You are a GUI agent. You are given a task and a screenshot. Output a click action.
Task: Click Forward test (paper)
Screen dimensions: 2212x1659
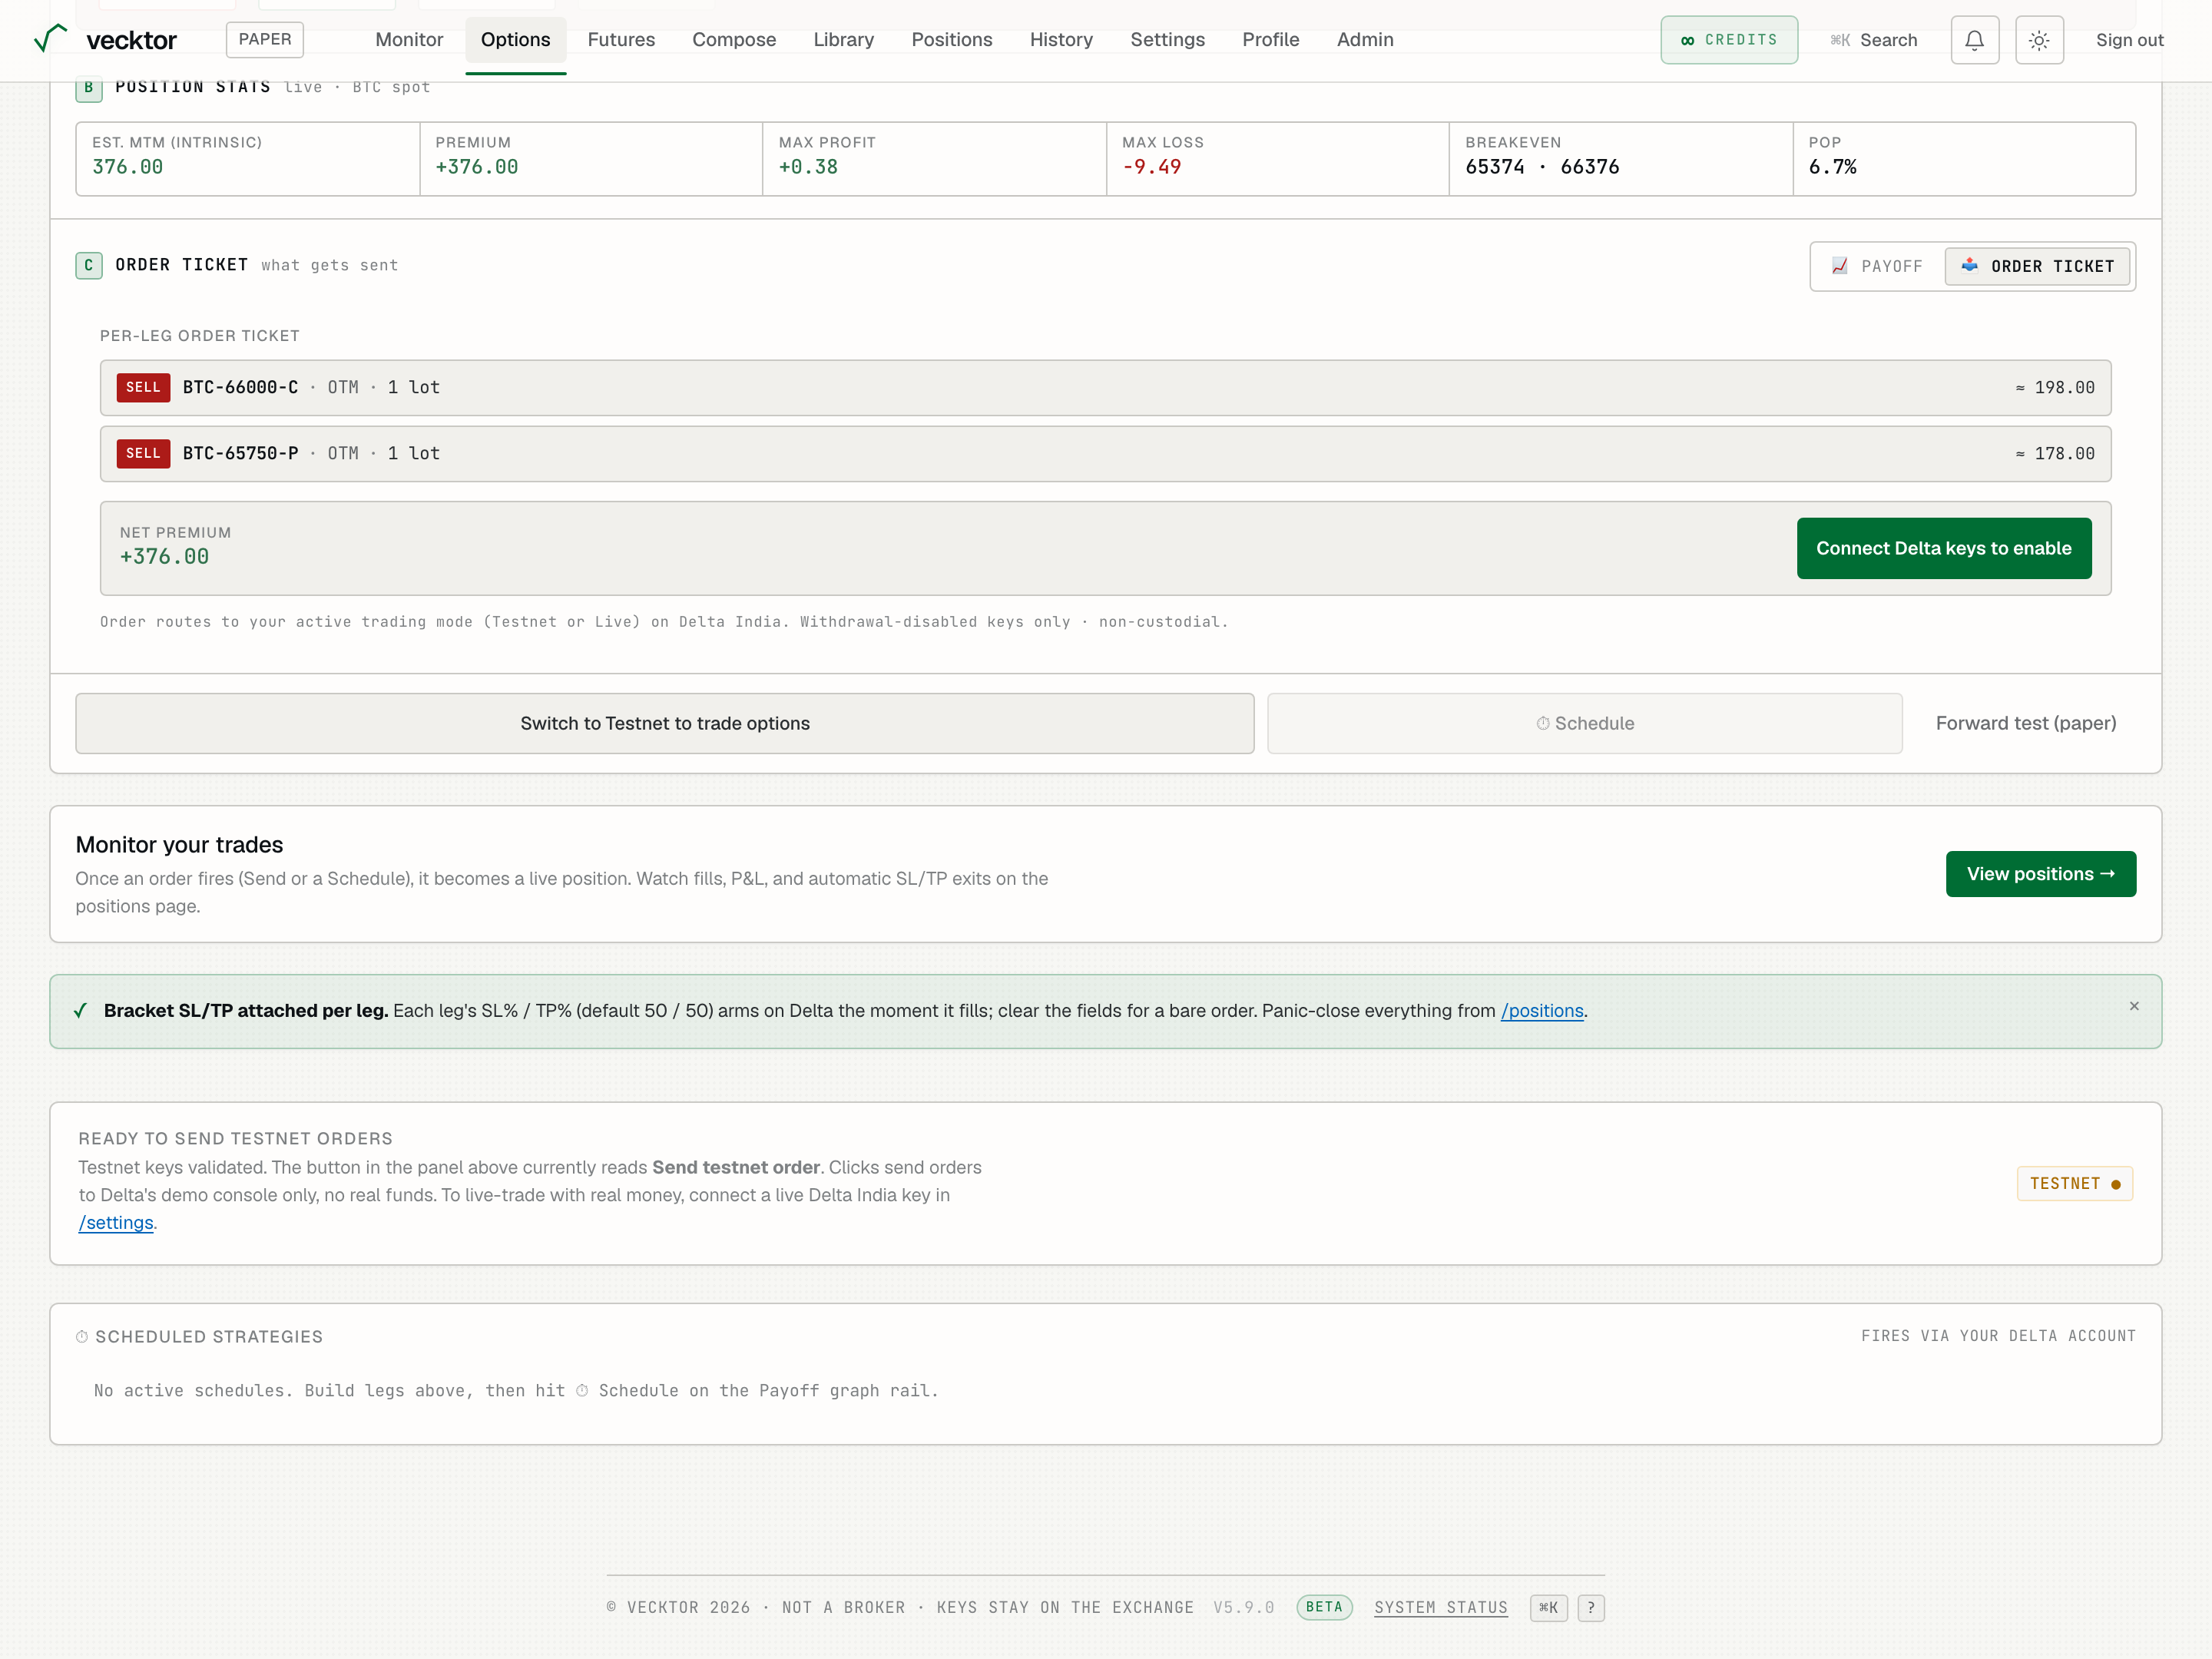click(x=2025, y=723)
